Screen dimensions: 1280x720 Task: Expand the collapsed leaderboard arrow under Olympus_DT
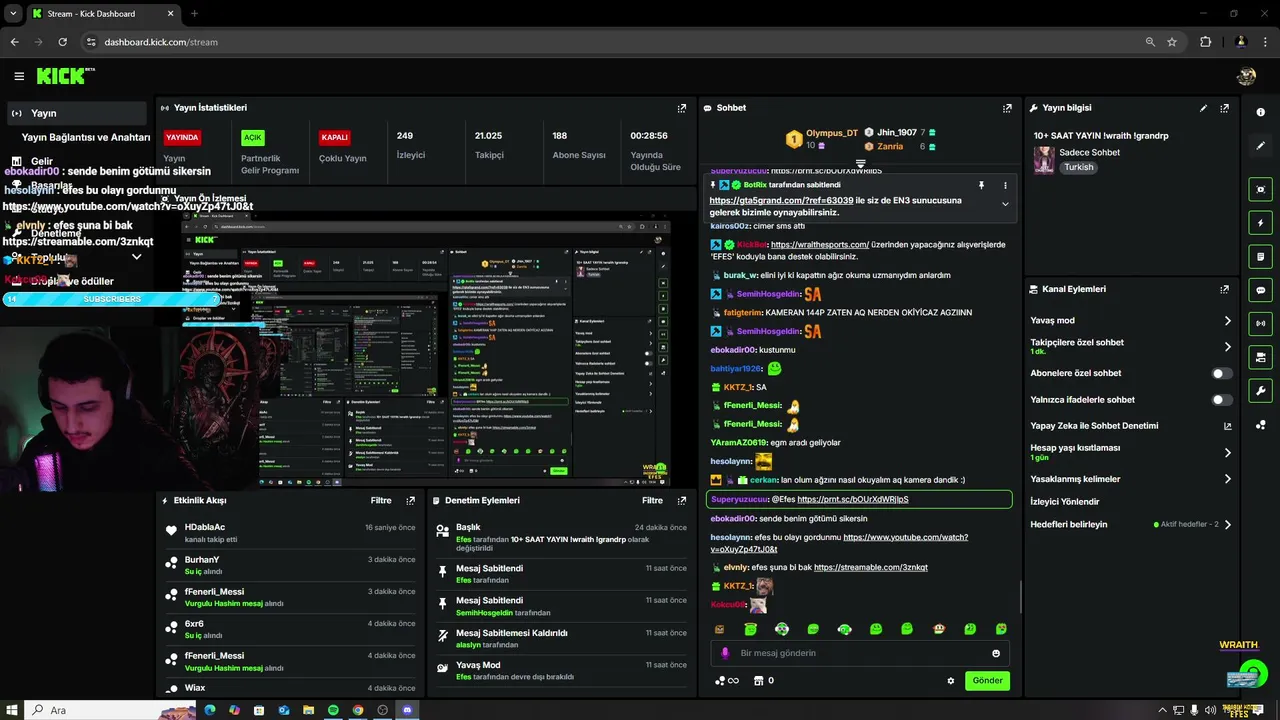pyautogui.click(x=860, y=163)
